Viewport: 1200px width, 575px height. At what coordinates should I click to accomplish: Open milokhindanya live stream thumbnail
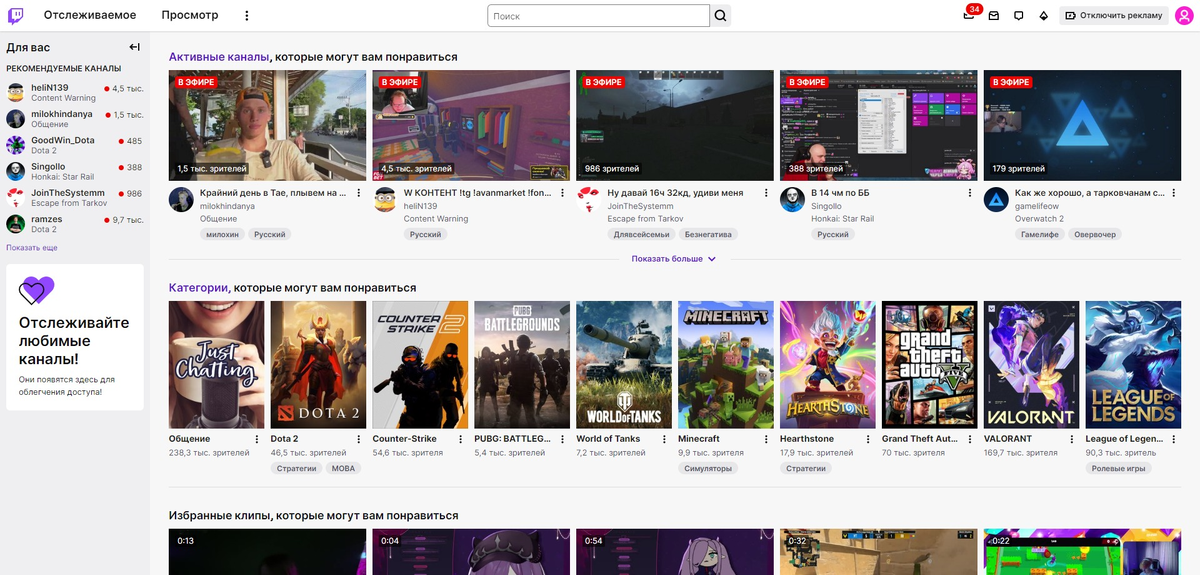(x=267, y=125)
